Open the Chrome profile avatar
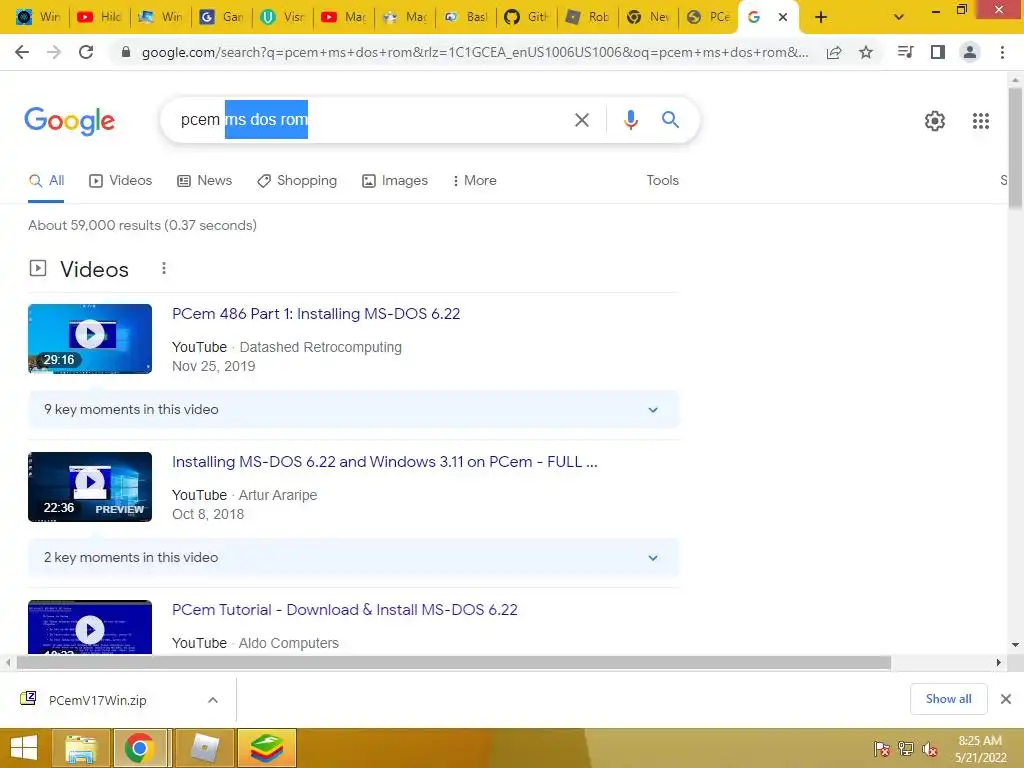Image resolution: width=1024 pixels, height=768 pixels. coord(970,52)
